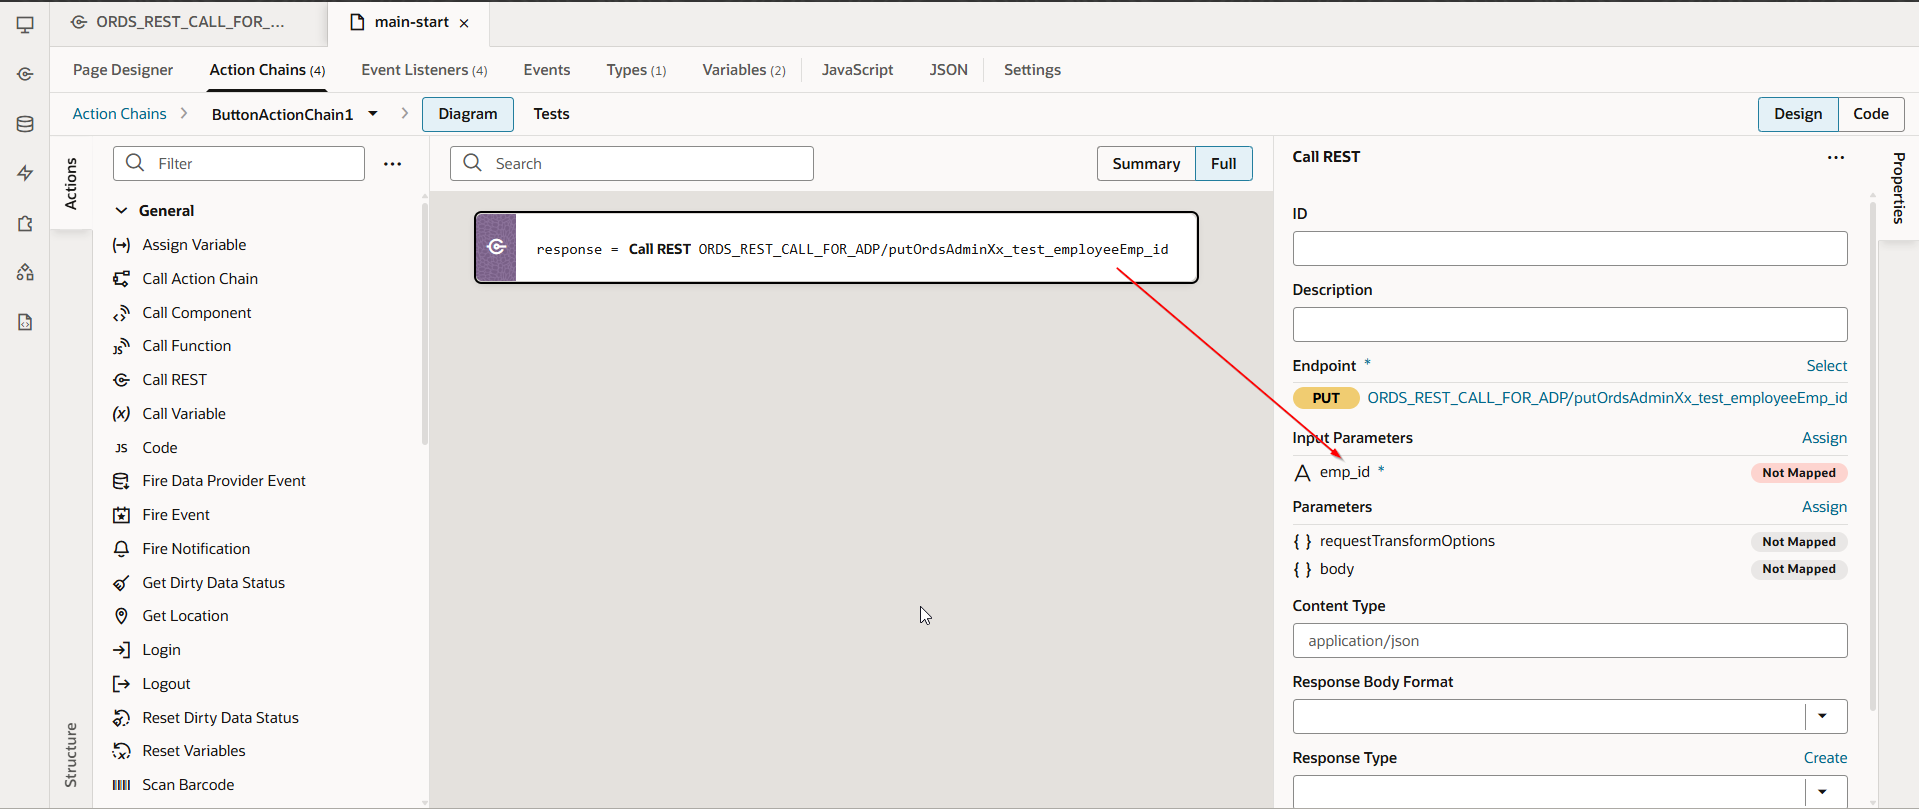The height and width of the screenshot is (809, 1919).
Task: Open the Event Listeners tab
Action: [x=424, y=70]
